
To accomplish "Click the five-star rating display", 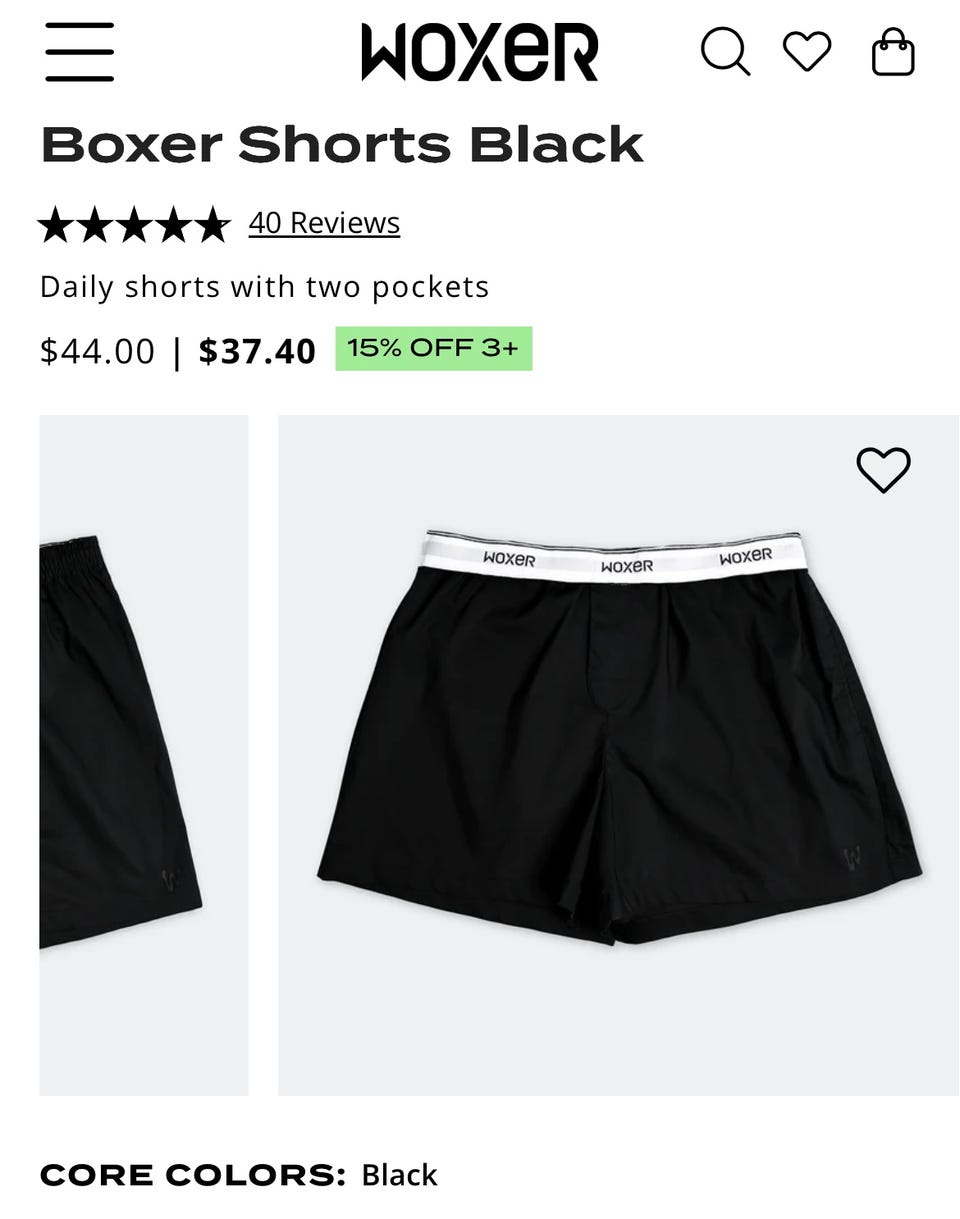I will point(134,224).
